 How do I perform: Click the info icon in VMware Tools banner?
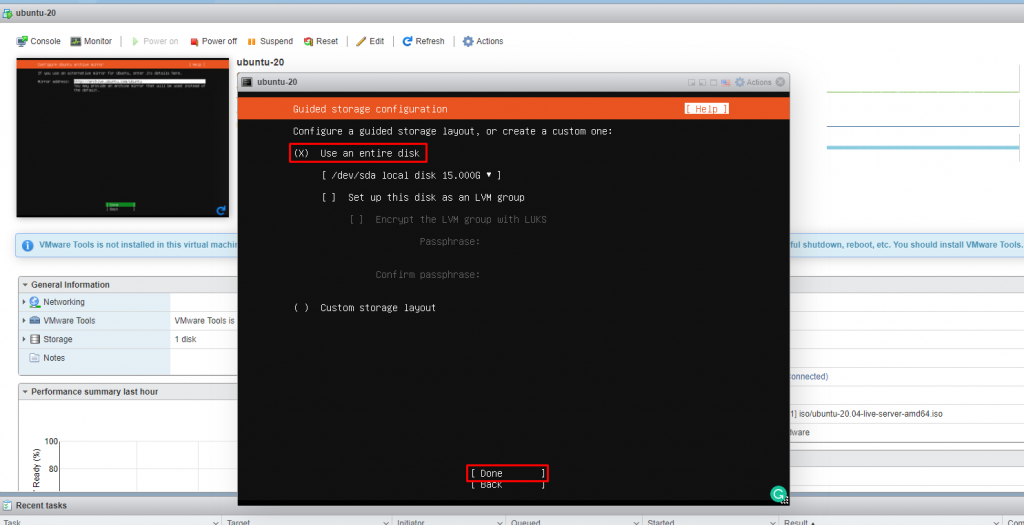(x=27, y=246)
